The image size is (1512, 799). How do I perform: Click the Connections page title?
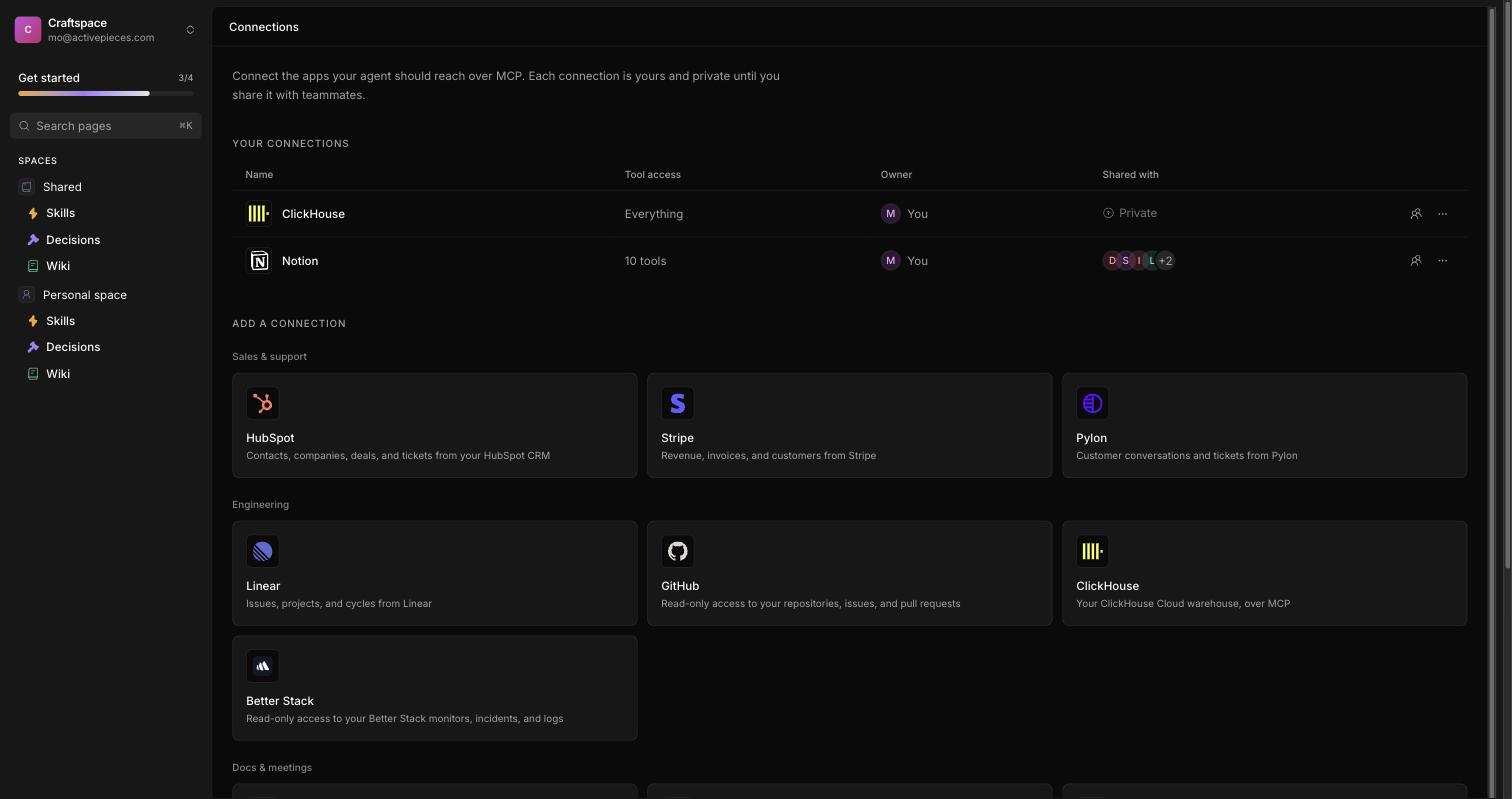[264, 27]
